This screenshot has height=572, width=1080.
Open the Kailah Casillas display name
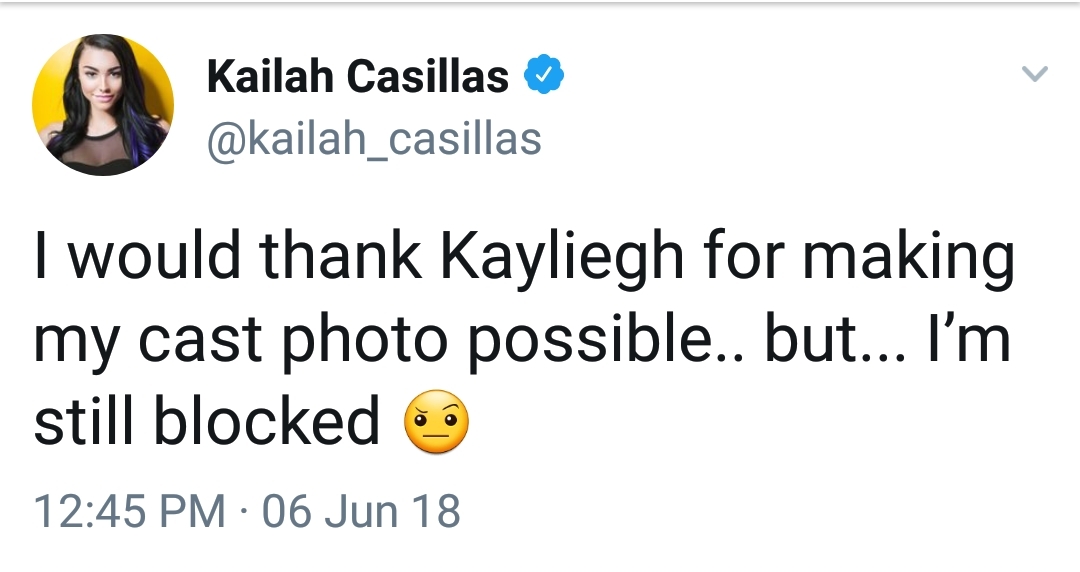click(357, 75)
